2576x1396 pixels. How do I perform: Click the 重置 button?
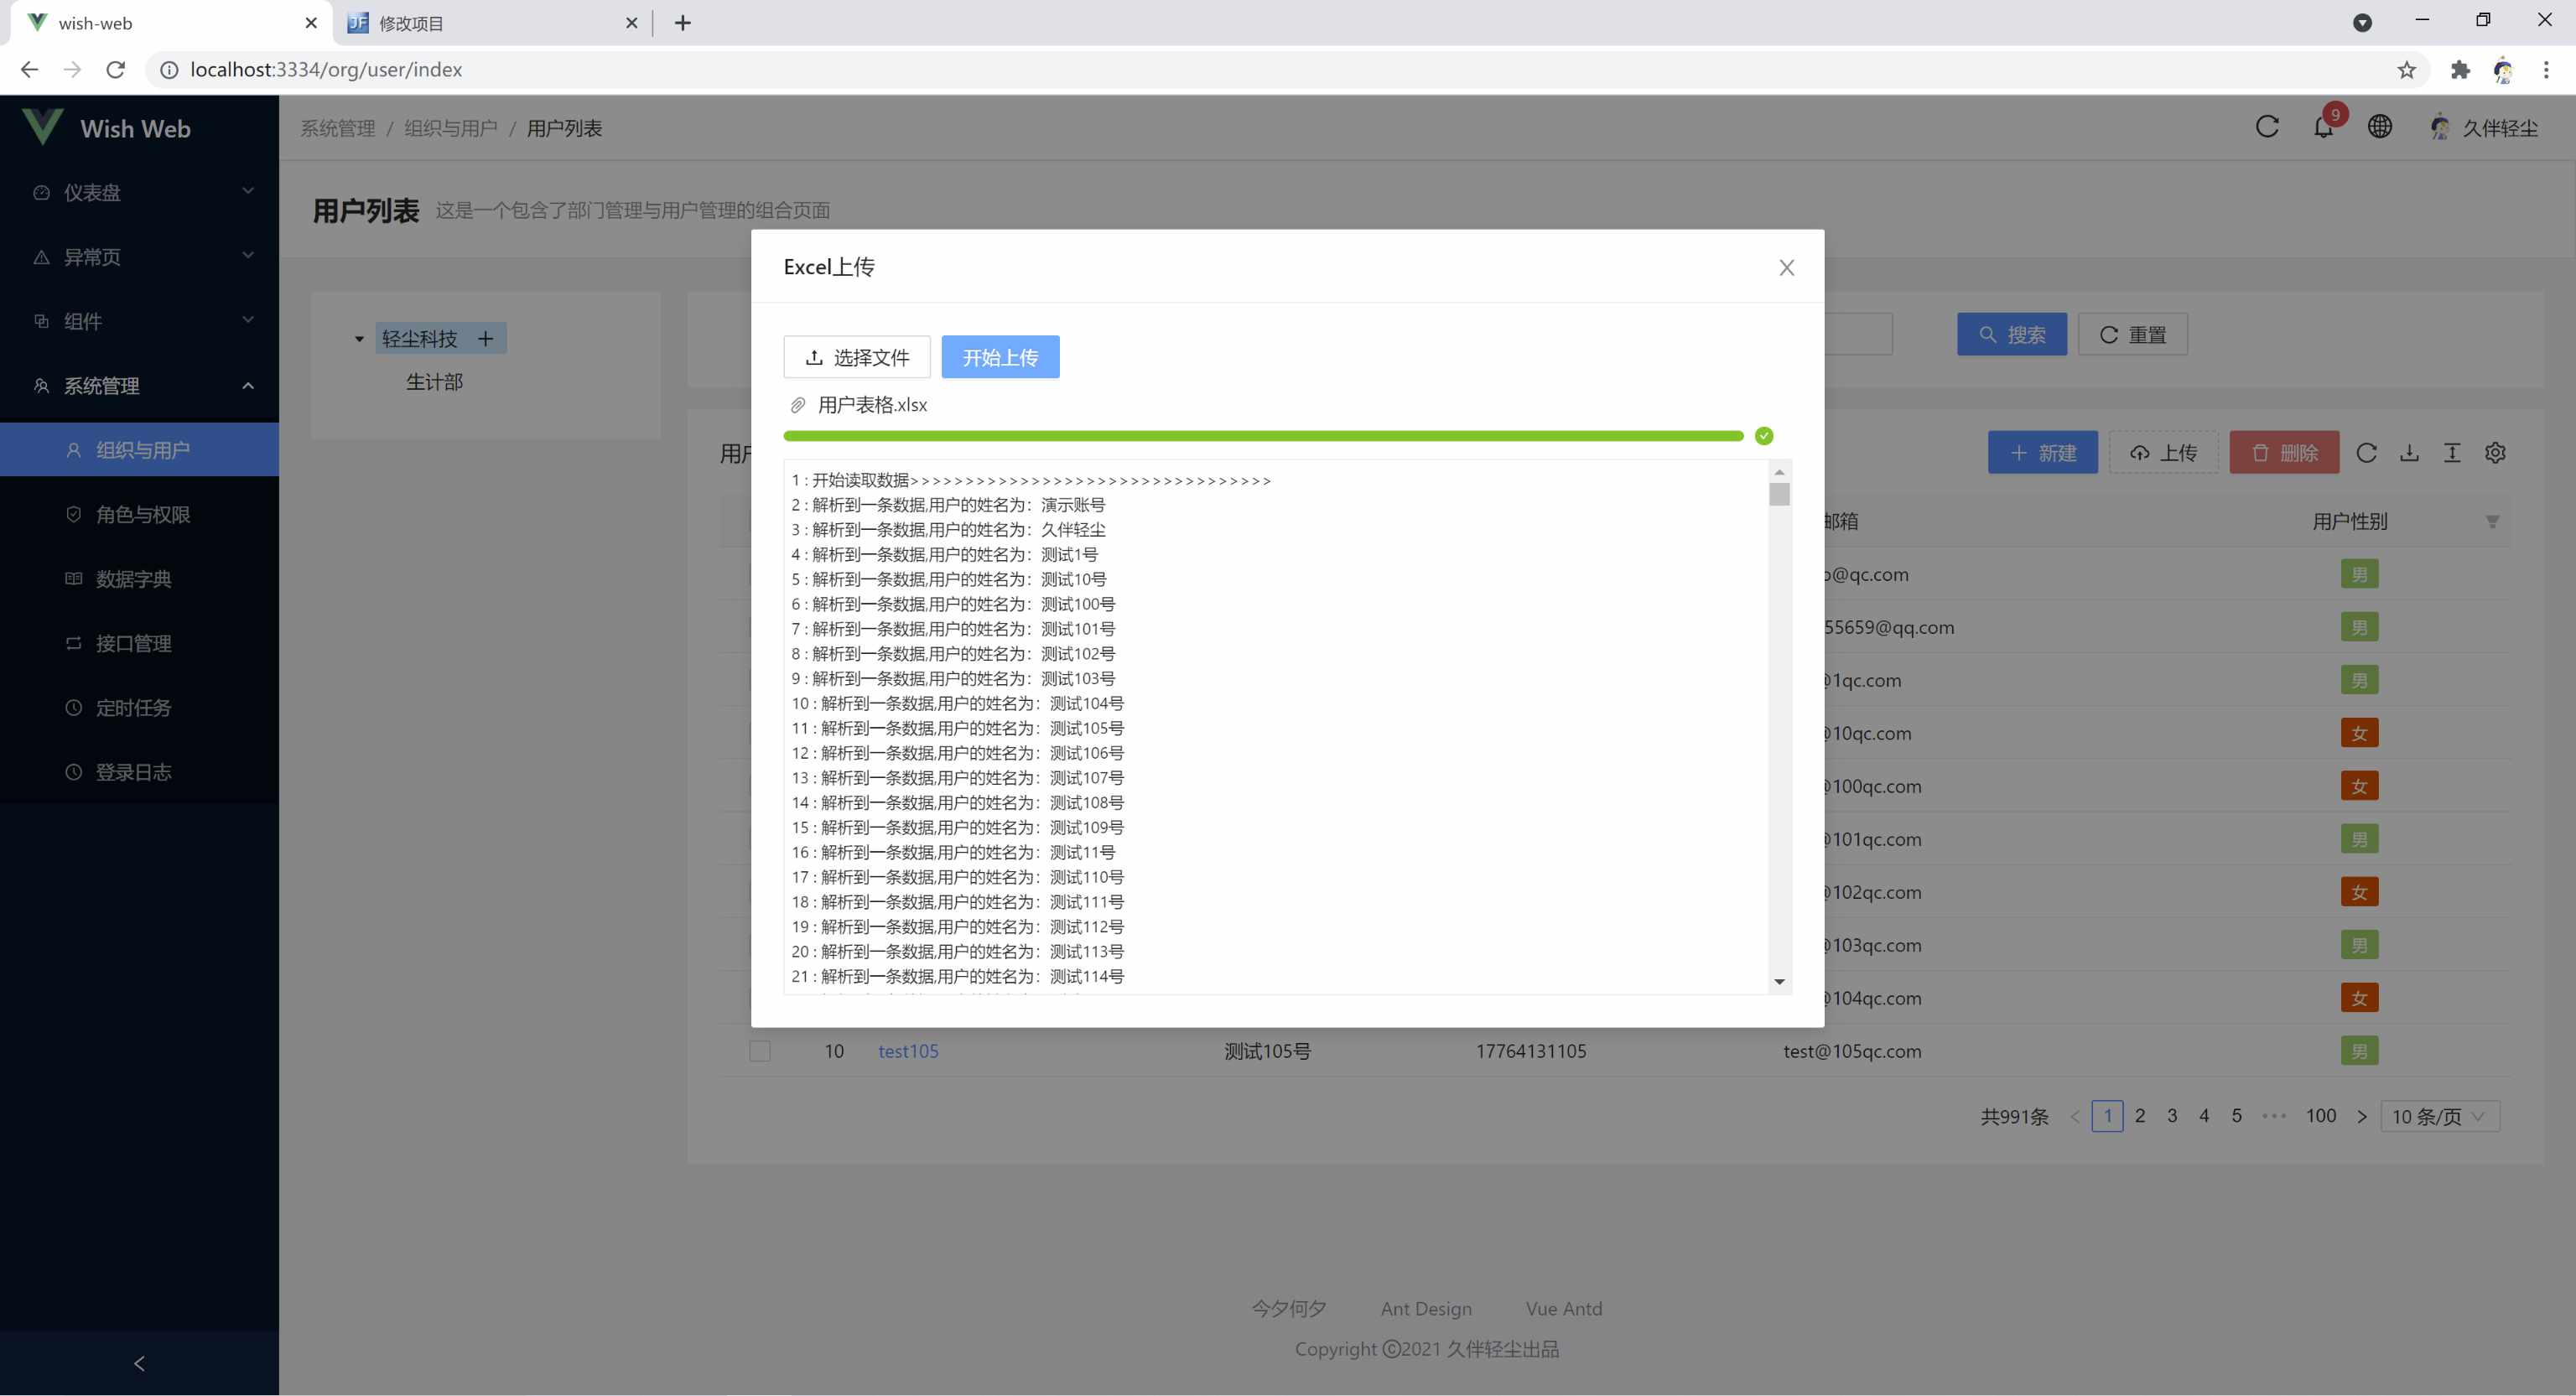(2133, 335)
